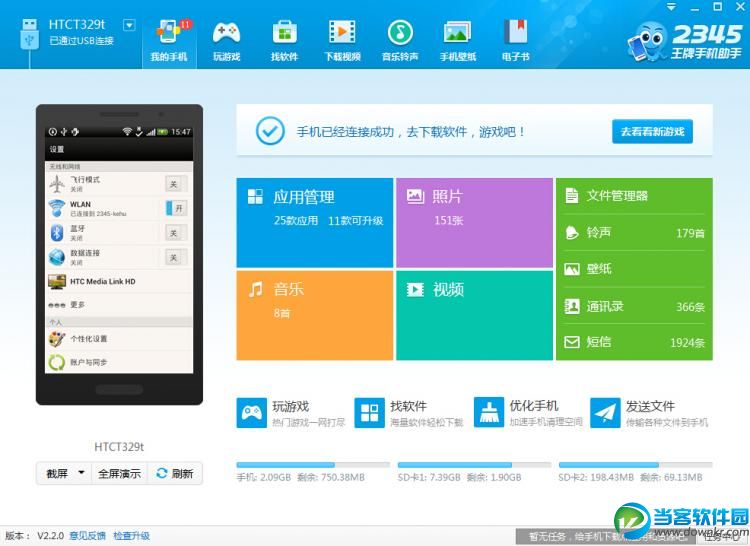Click the 发送文件 paper plane icon
The width and height of the screenshot is (750, 546).
coord(605,413)
